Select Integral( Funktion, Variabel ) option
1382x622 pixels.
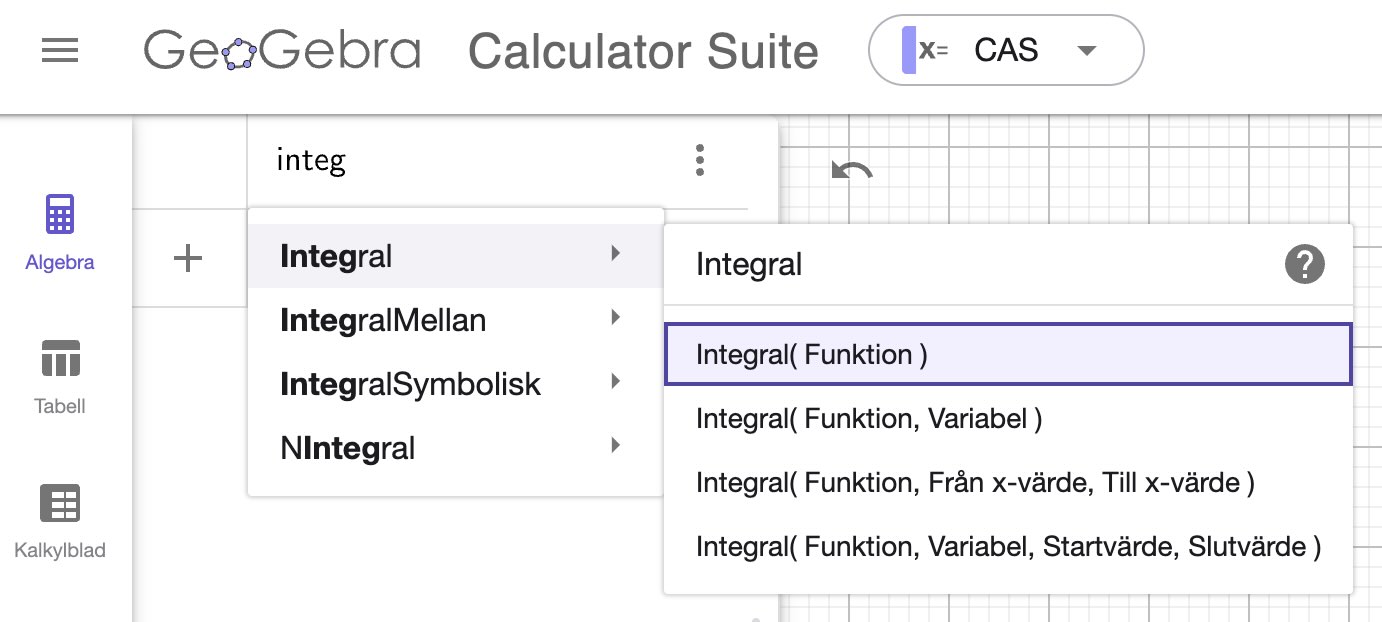(869, 419)
